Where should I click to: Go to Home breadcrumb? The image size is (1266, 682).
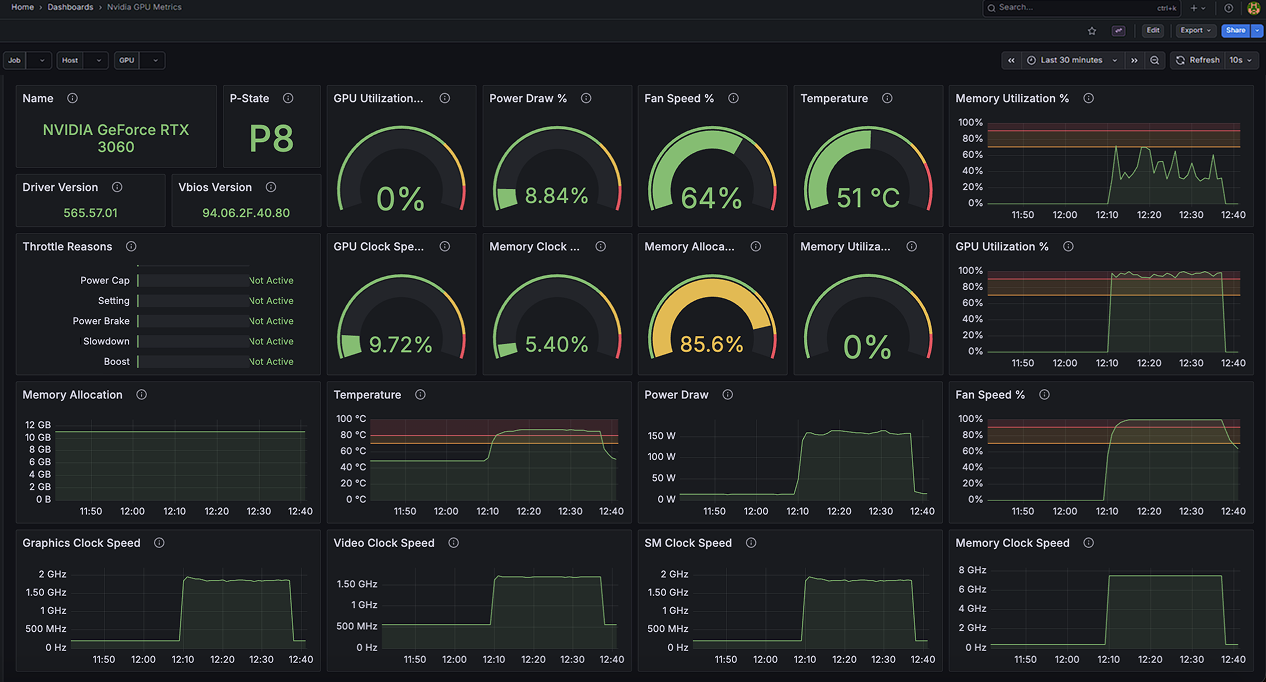click(23, 7)
